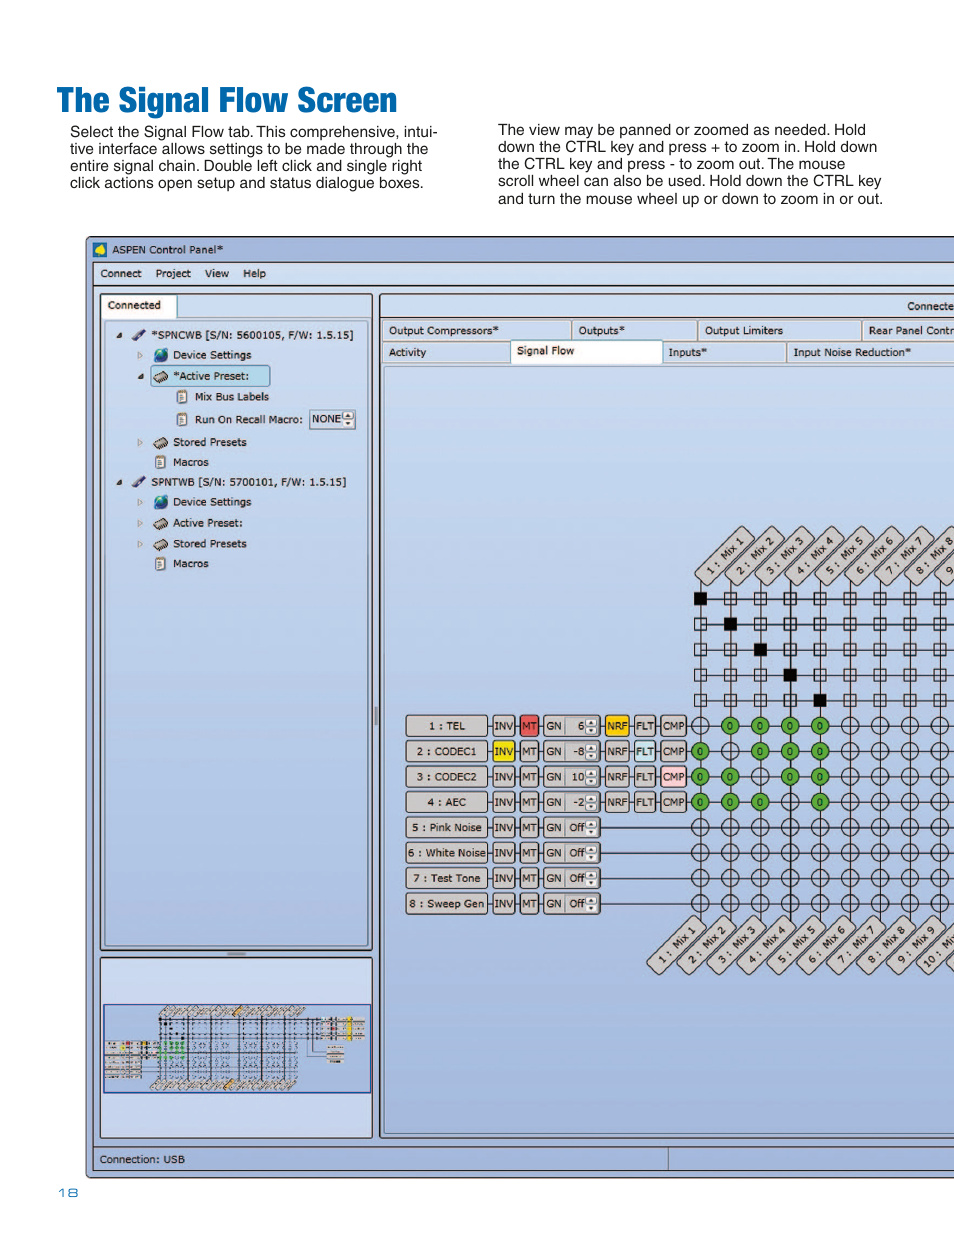The width and height of the screenshot is (954, 1235).
Task: Collapse the SPNTWB device tree node
Action: tap(119, 483)
